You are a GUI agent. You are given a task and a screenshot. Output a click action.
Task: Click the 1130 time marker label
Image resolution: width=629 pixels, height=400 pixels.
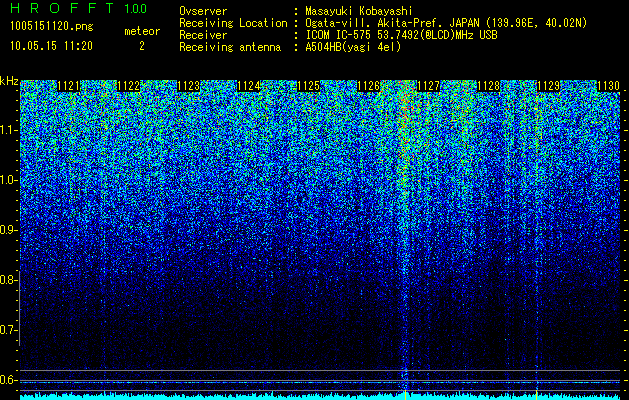(x=609, y=86)
